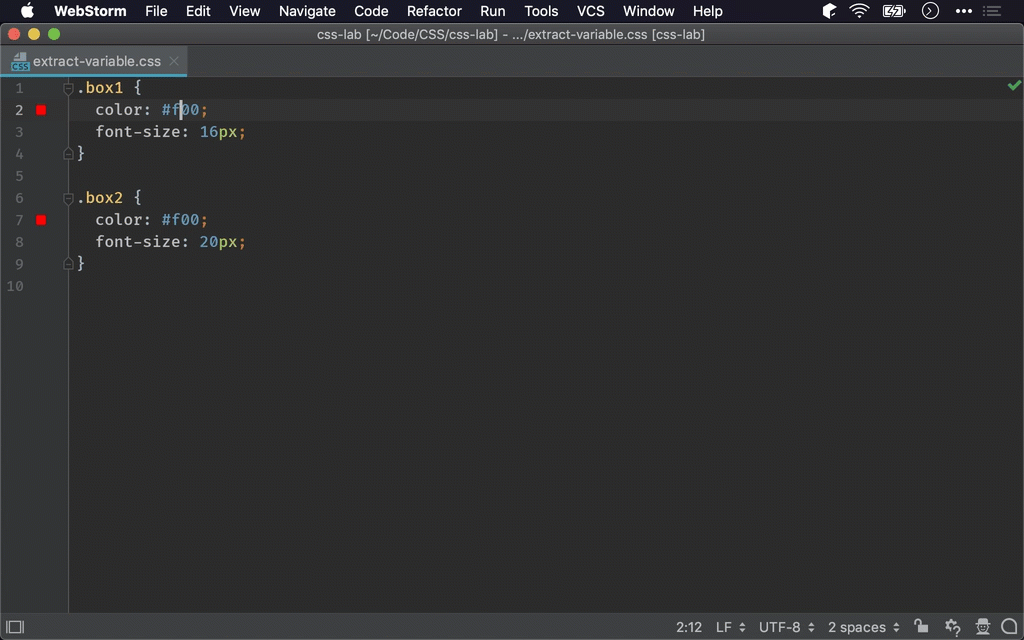Open the Refactor menu
This screenshot has width=1024, height=640.
(x=434, y=11)
